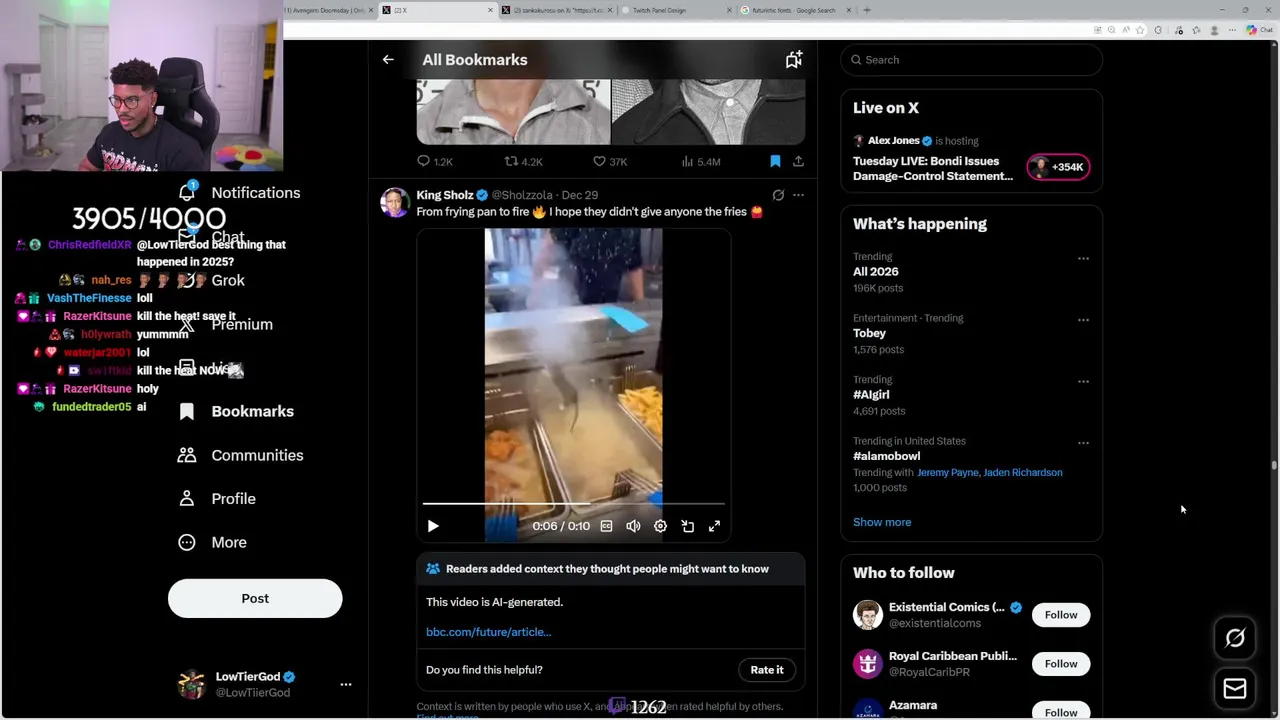Open options for Tobey trend

click(1083, 320)
